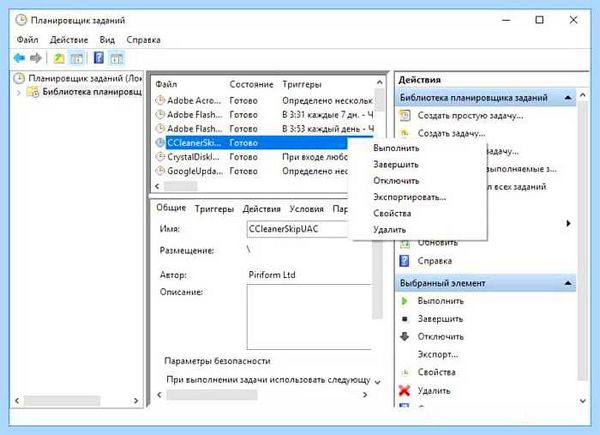Image resolution: width=600 pixels, height=435 pixels.
Task: Sort by the Состояние column header
Action: tap(251, 84)
